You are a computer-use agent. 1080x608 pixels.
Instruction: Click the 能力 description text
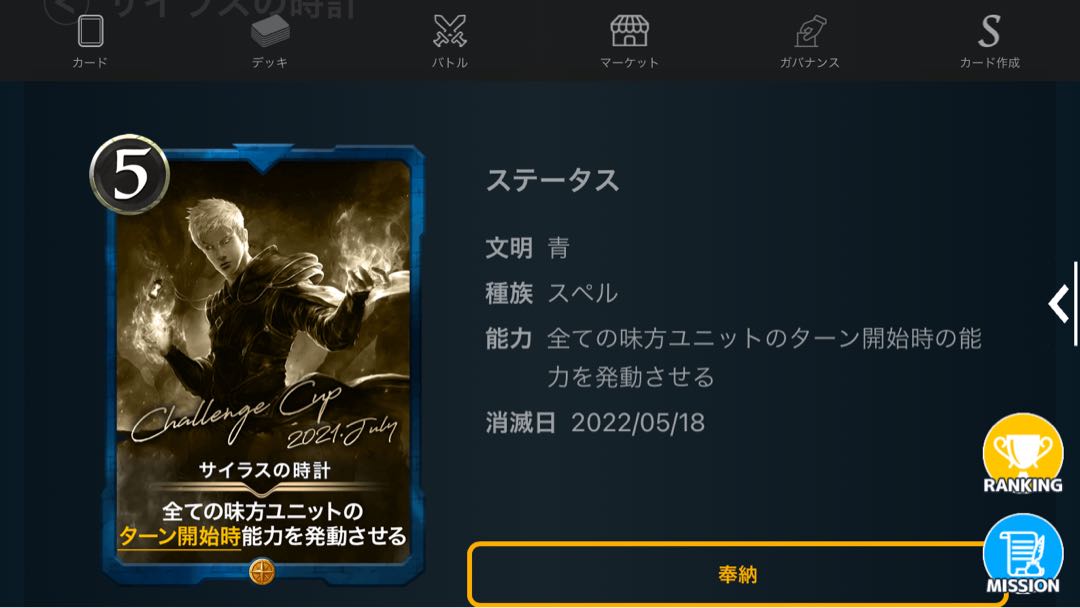(x=764, y=358)
